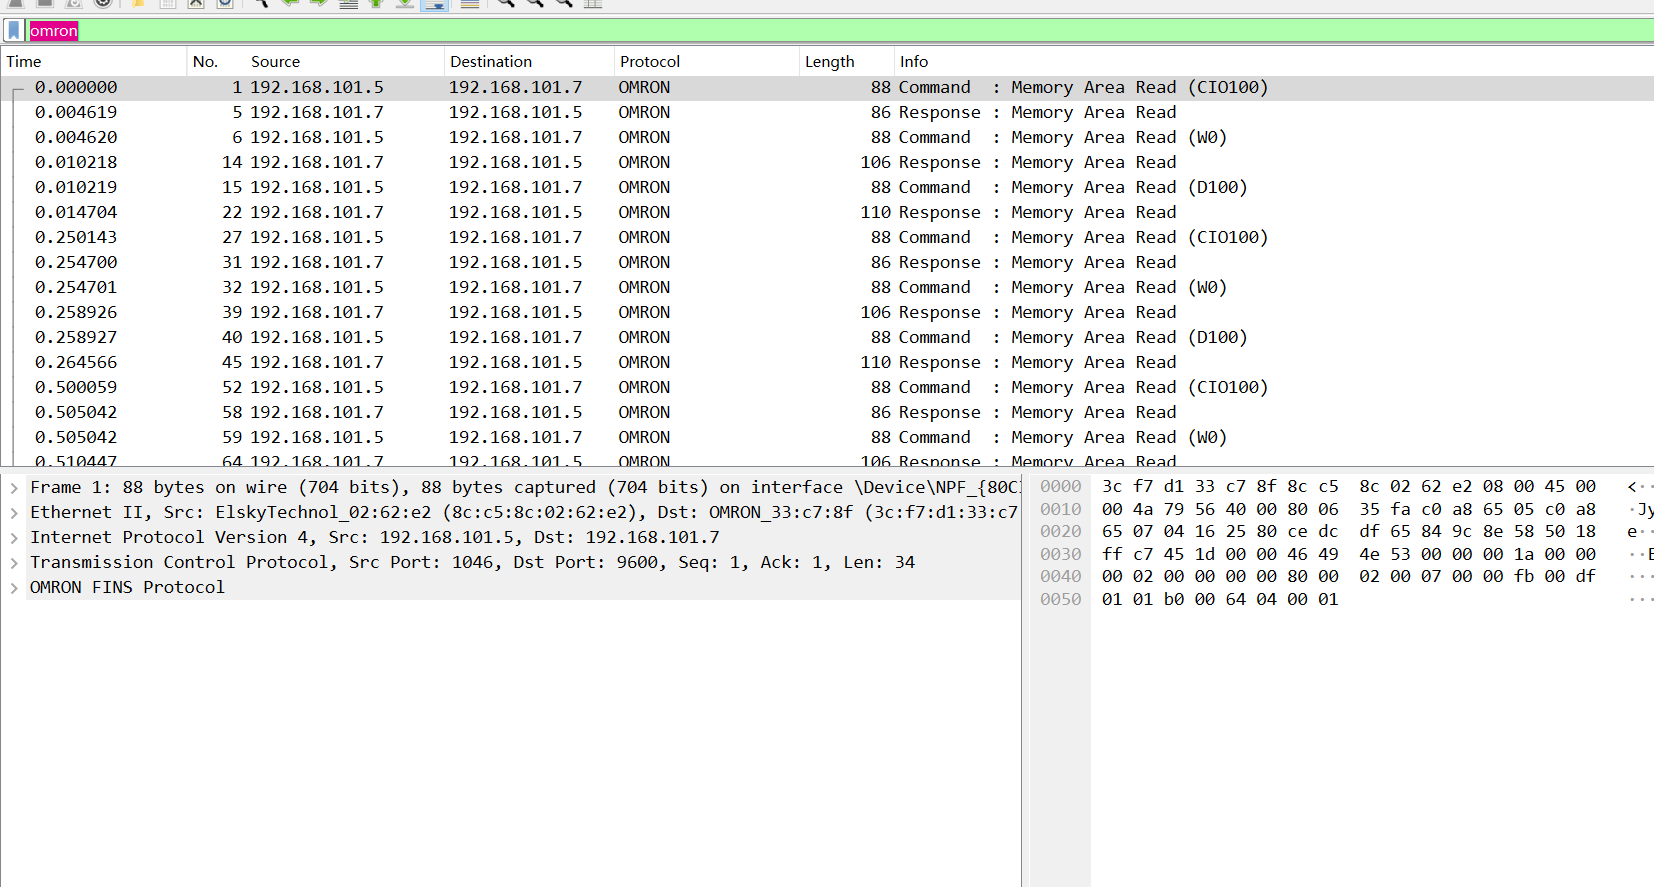Sort by the Source column header
Image resolution: width=1654 pixels, height=887 pixels.
tap(344, 62)
